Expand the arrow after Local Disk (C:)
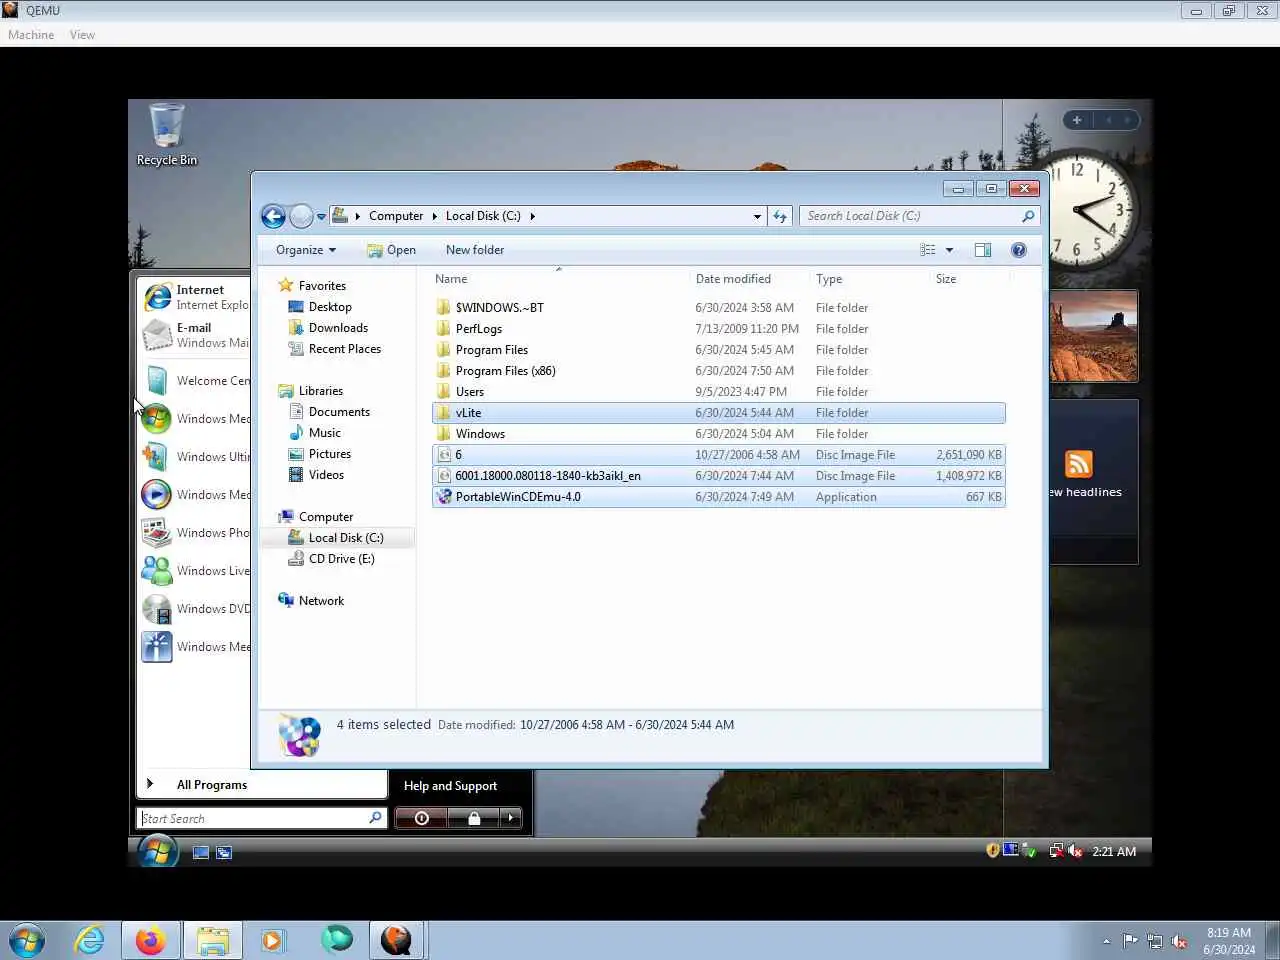 pos(532,216)
